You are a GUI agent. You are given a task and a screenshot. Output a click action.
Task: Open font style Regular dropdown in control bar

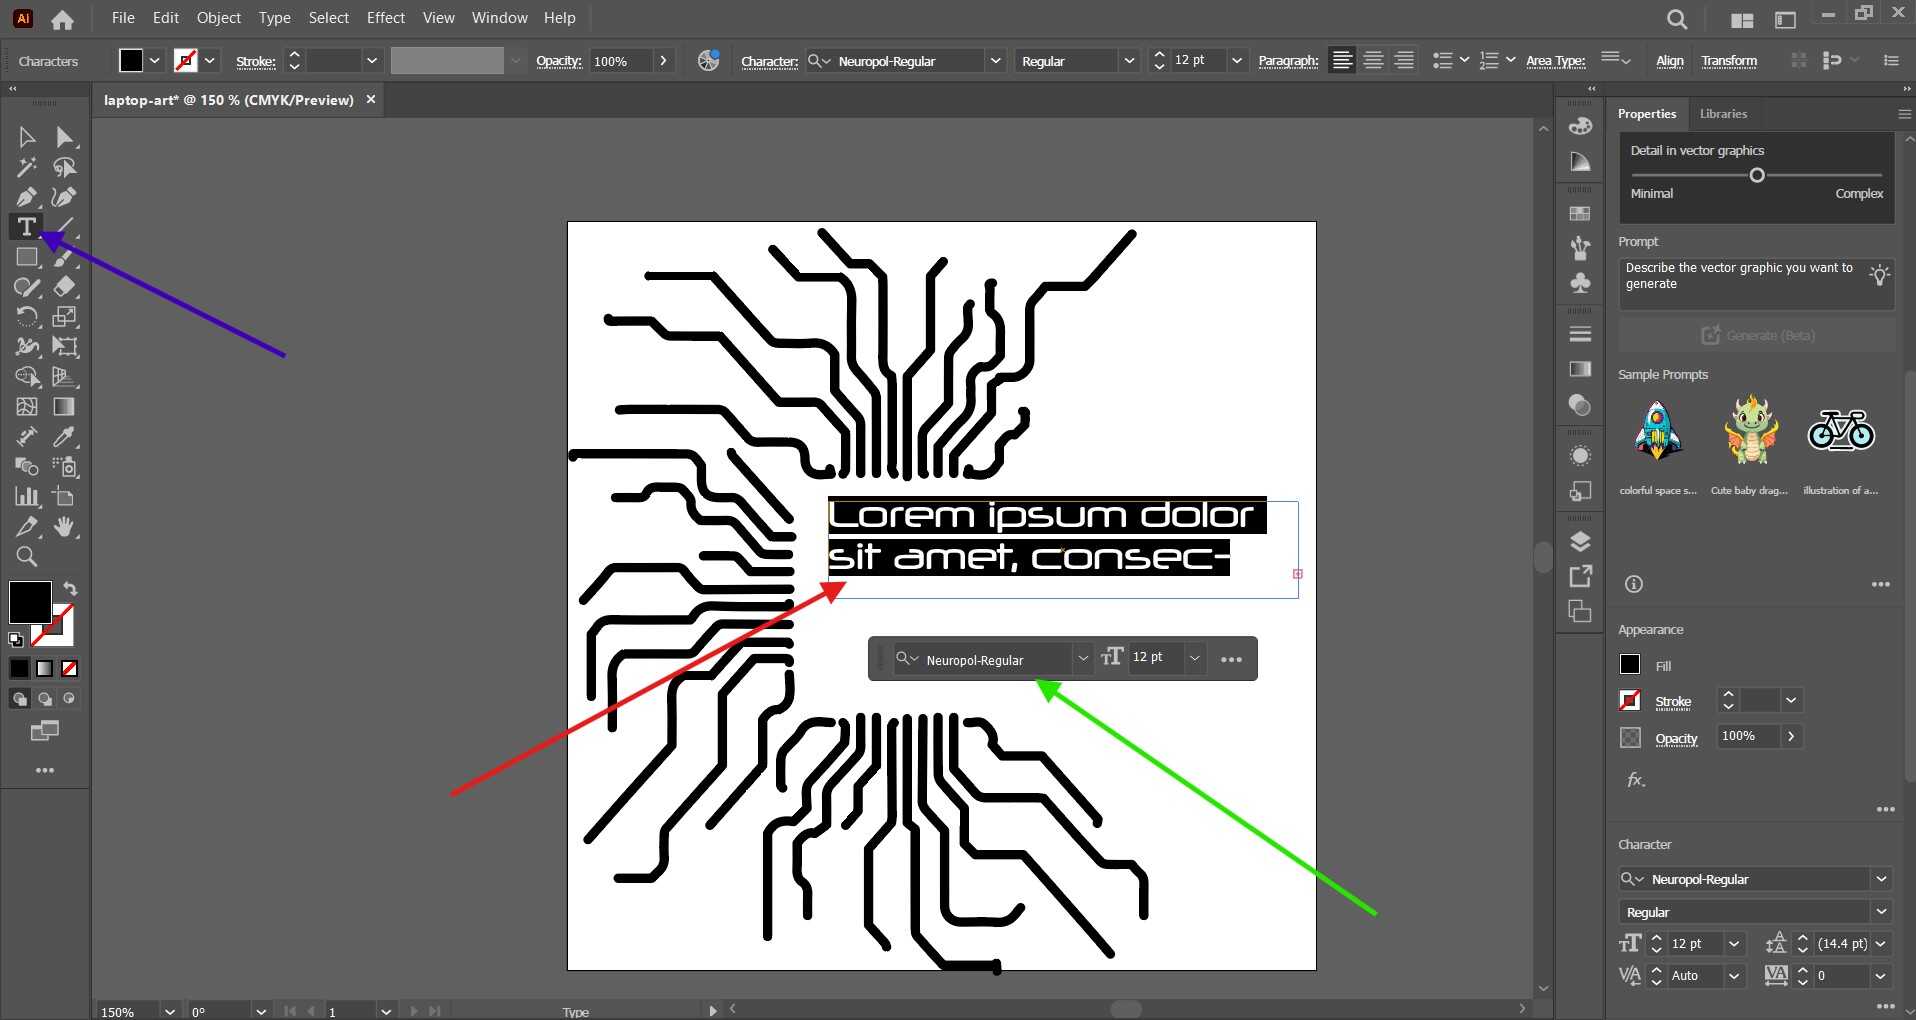click(1129, 61)
